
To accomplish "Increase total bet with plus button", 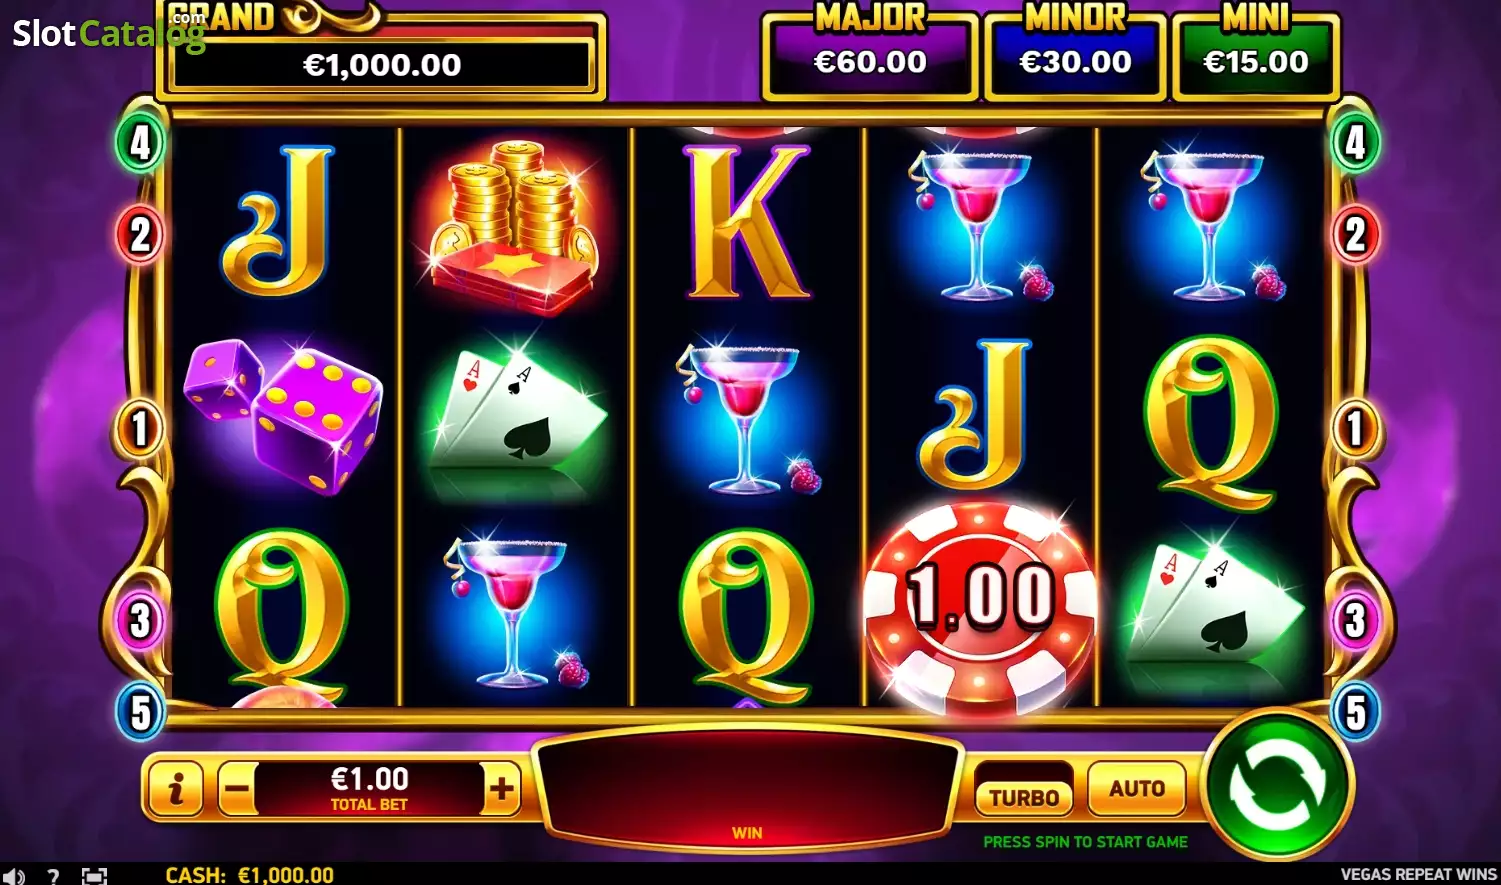I will click(x=501, y=790).
